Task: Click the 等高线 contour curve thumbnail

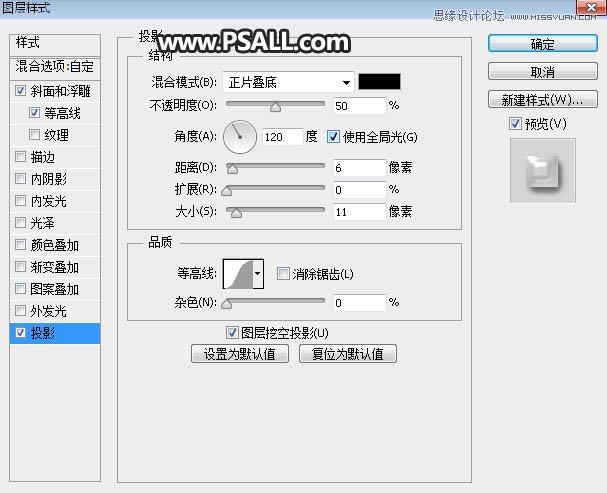Action: pos(238,274)
